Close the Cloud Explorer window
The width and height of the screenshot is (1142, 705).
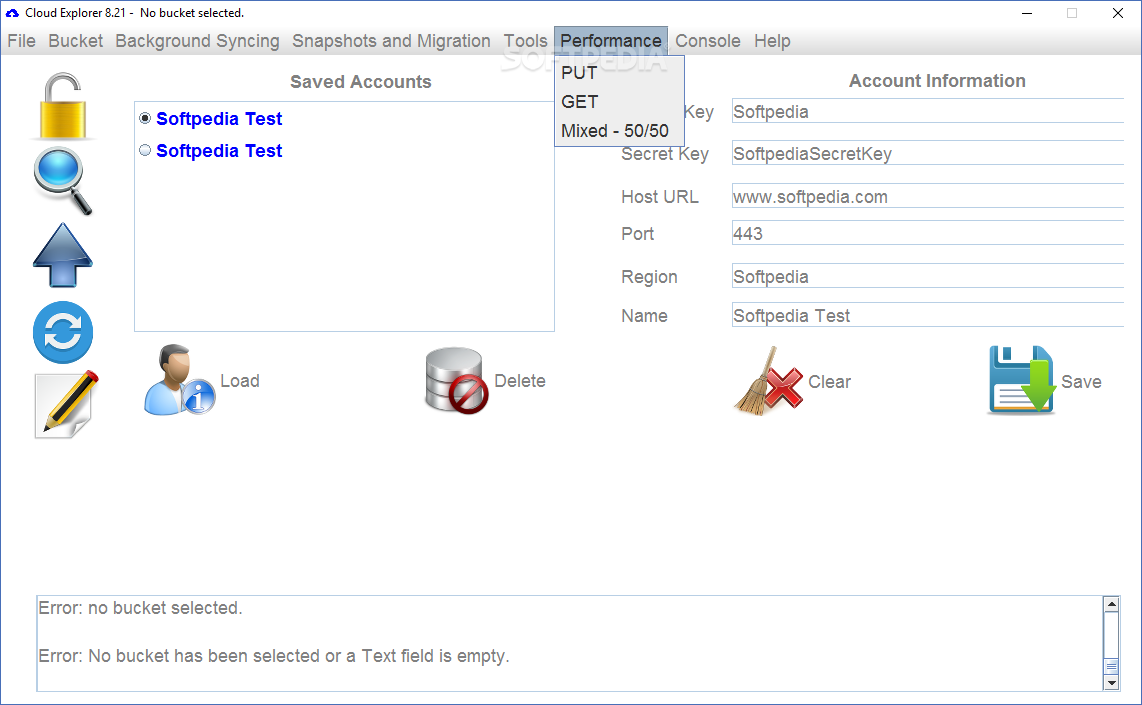click(1118, 13)
